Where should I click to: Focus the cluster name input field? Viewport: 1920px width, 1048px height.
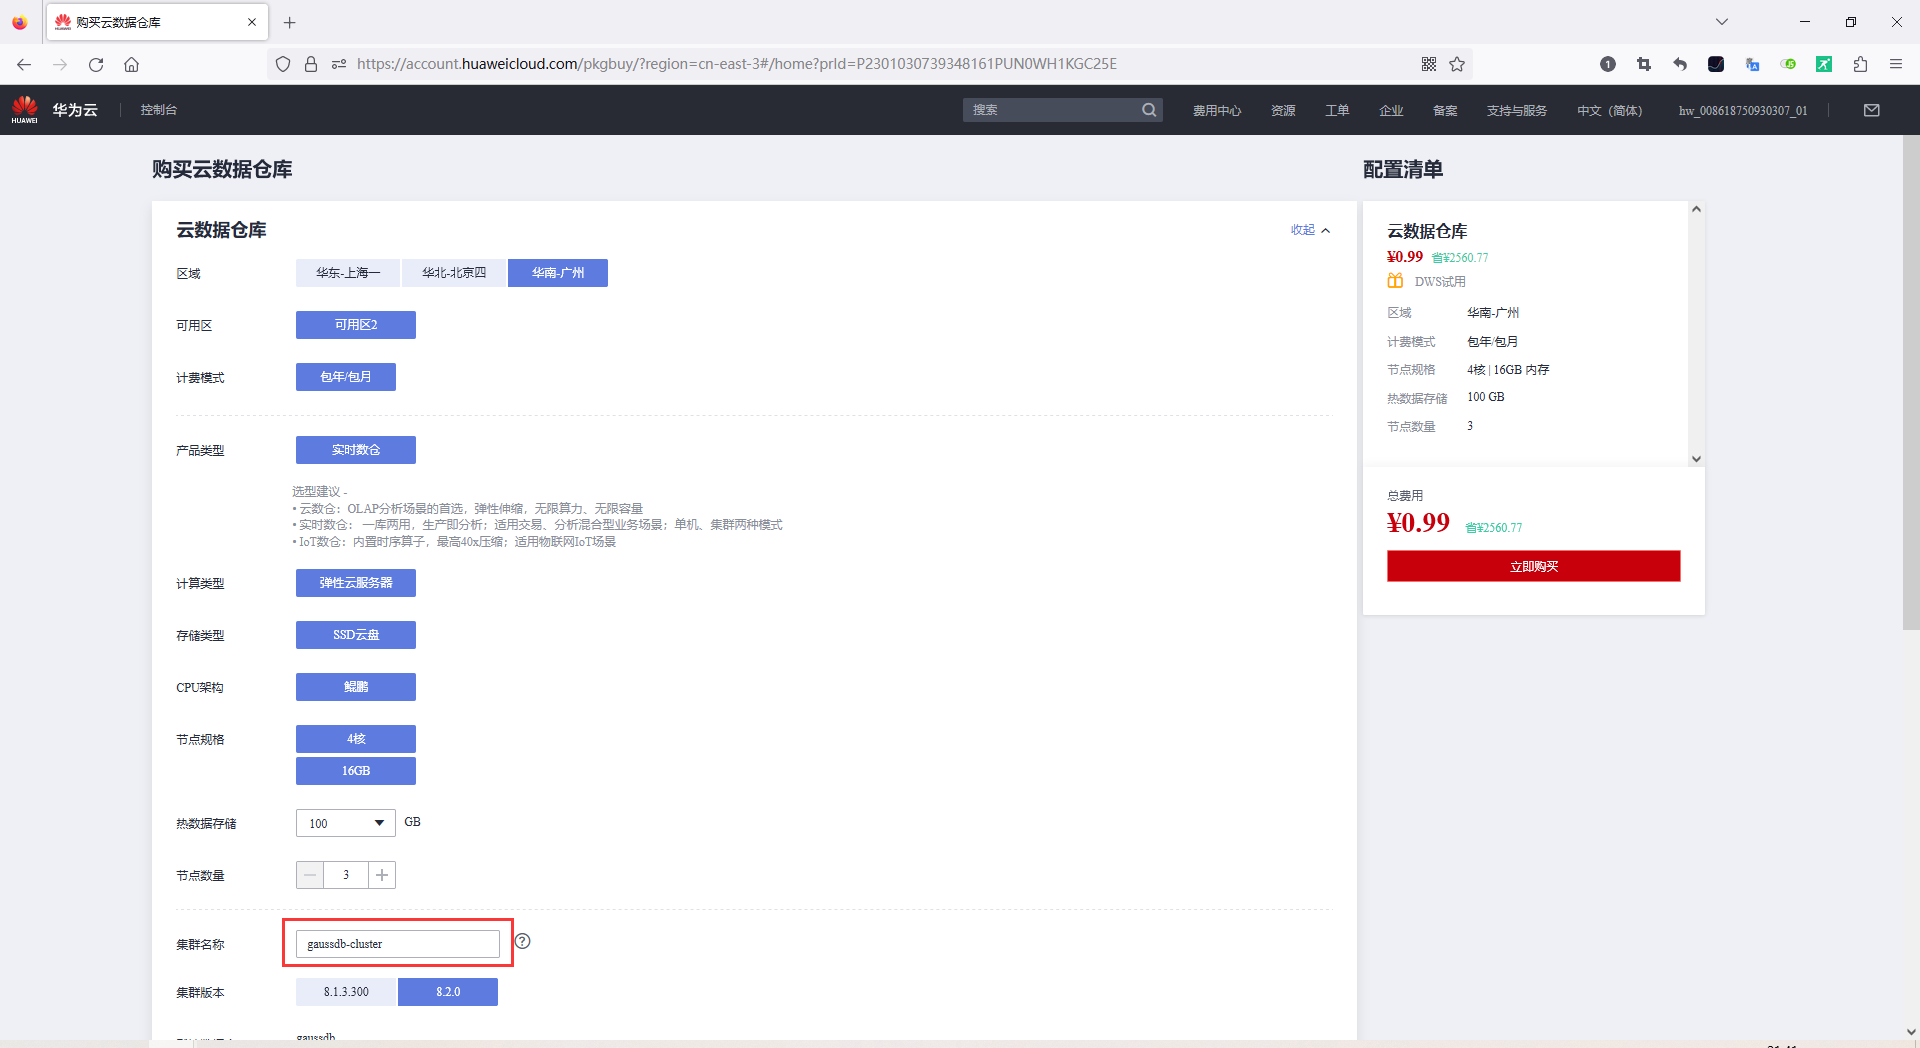[x=398, y=944]
